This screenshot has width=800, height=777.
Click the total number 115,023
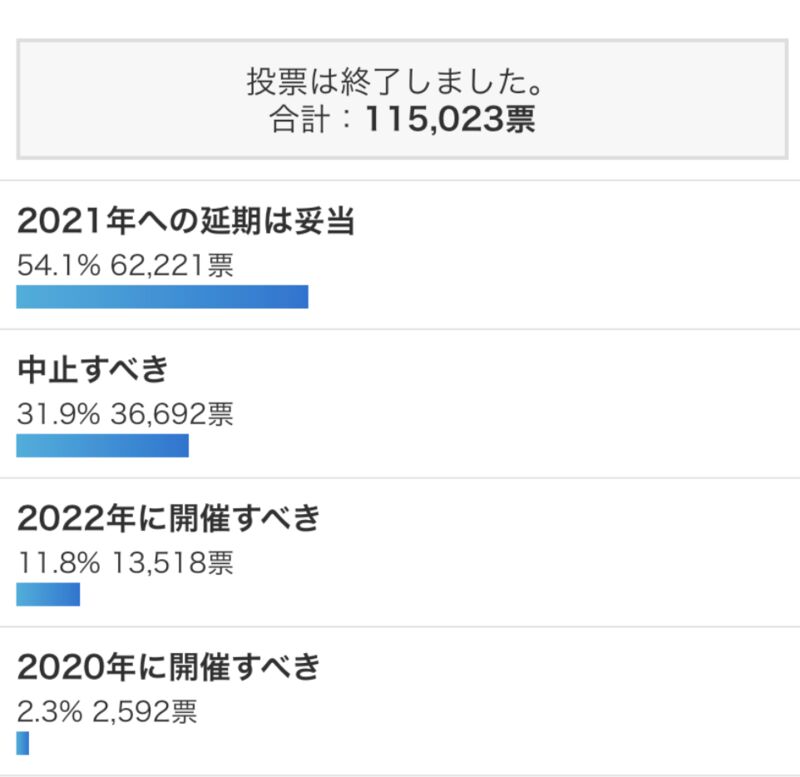tap(431, 120)
